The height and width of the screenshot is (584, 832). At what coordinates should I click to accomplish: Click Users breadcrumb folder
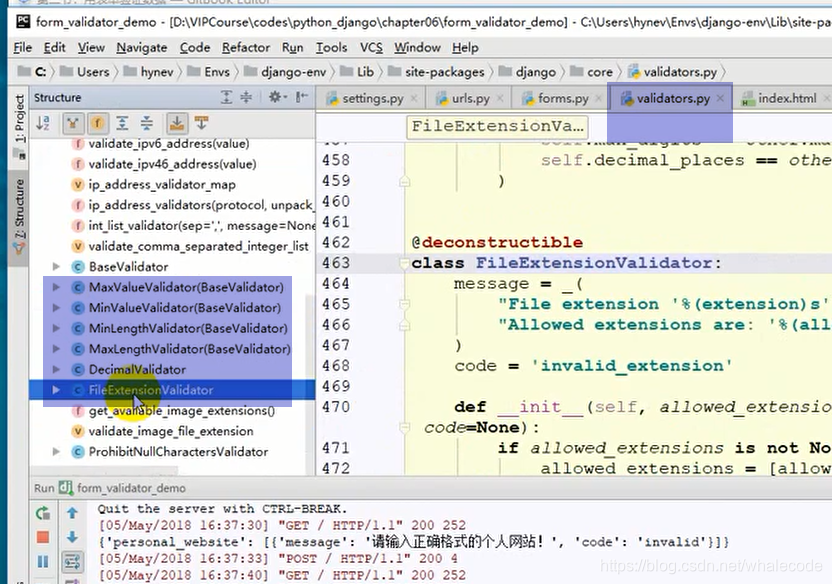[x=84, y=72]
